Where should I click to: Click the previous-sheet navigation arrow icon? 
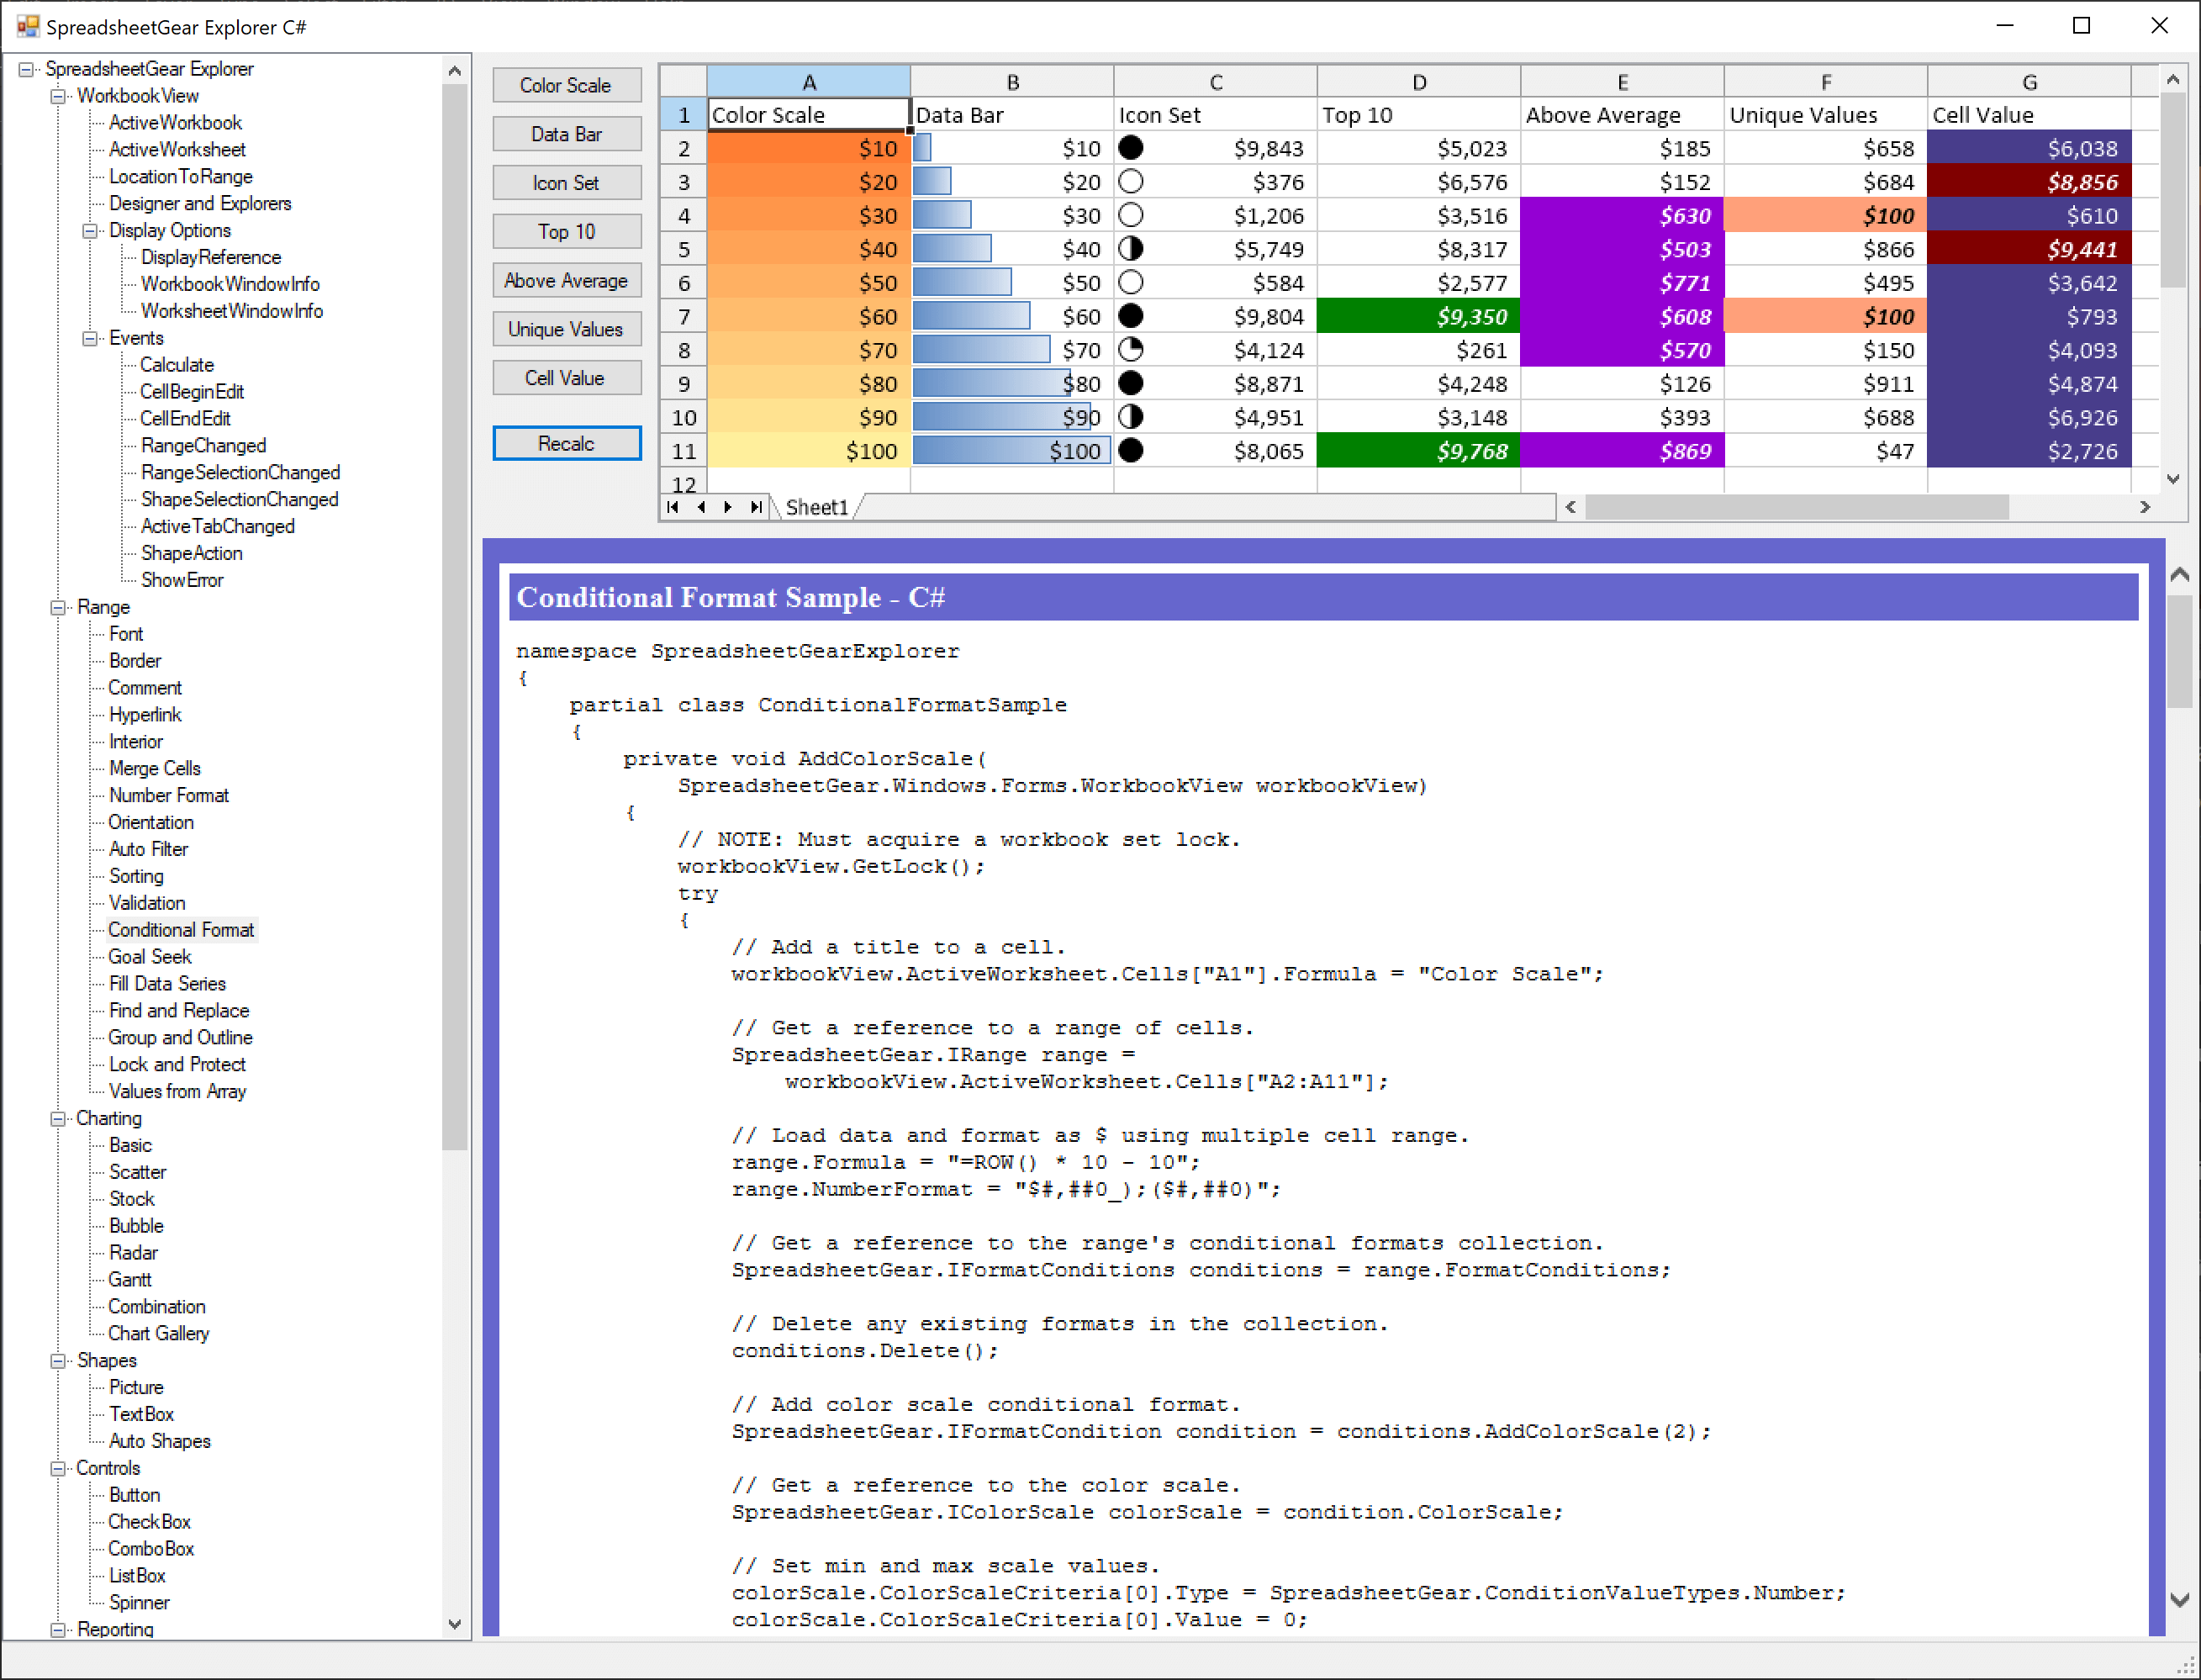(701, 507)
